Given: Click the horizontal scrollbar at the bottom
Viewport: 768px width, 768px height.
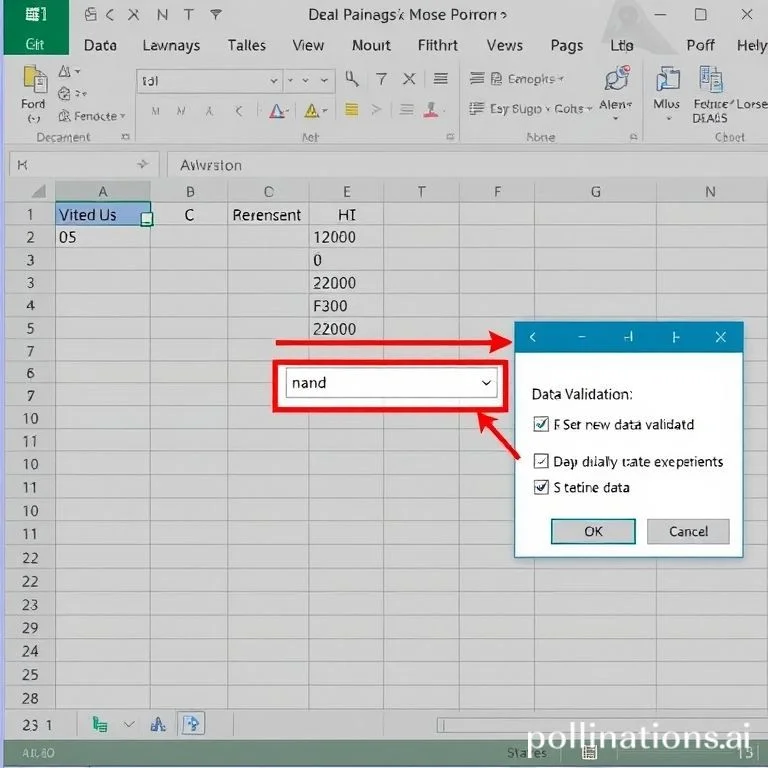Looking at the screenshot, I should (590, 725).
